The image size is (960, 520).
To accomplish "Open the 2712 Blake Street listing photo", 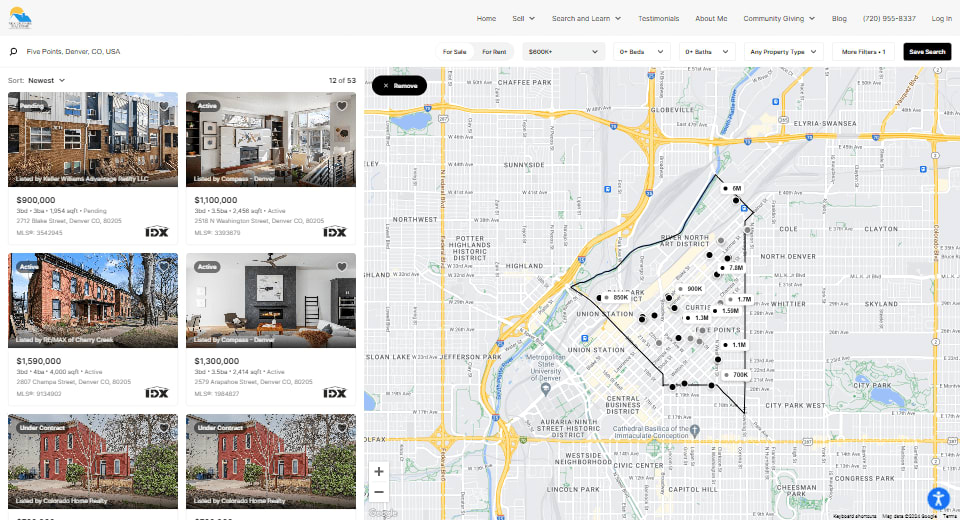I will [93, 140].
